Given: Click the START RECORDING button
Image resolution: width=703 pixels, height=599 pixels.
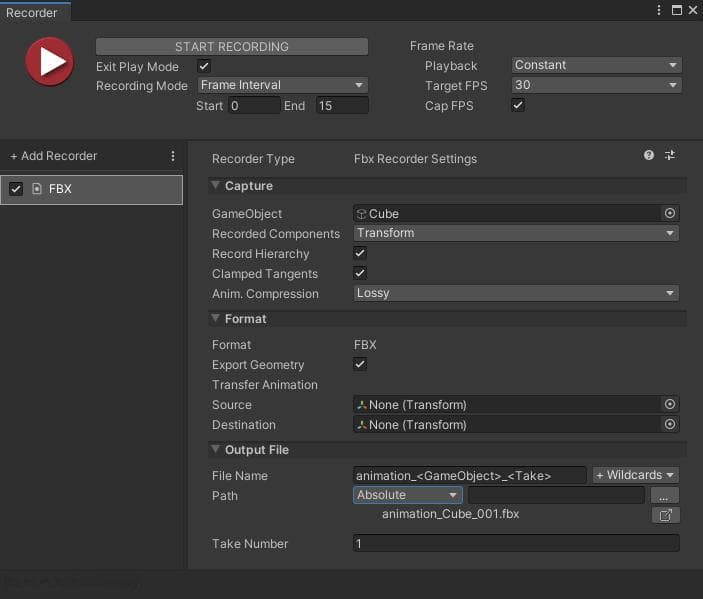Looking at the screenshot, I should [x=232, y=47].
